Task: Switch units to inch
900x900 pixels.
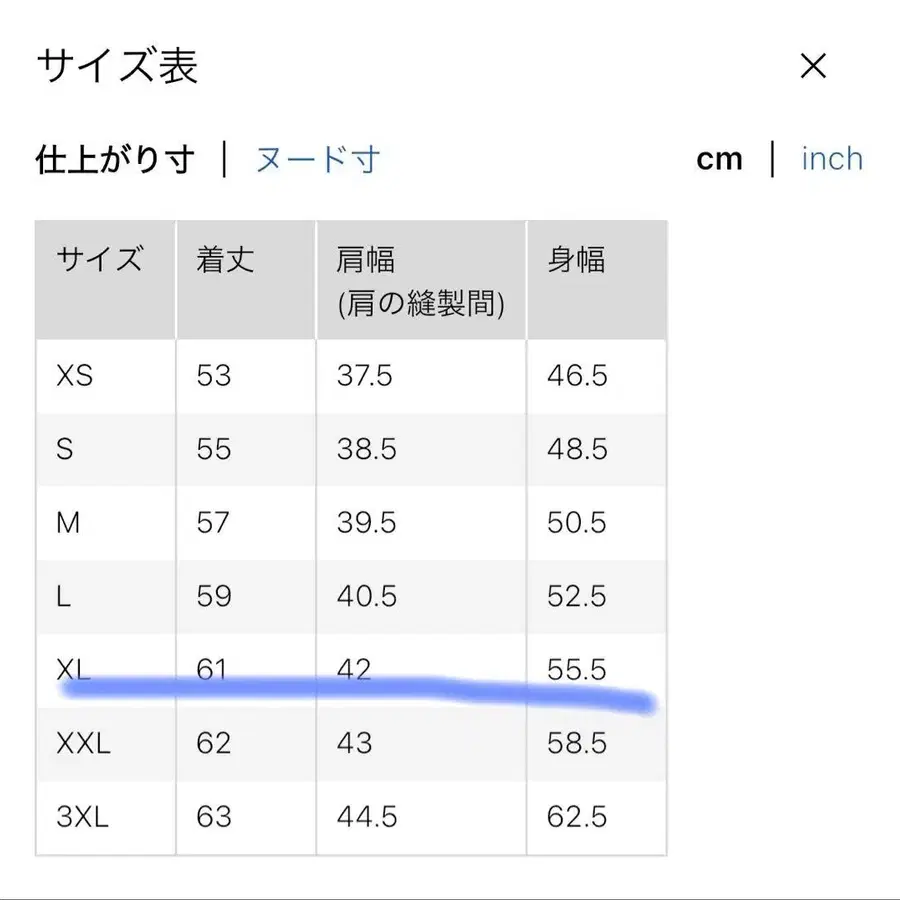Action: 831,159
